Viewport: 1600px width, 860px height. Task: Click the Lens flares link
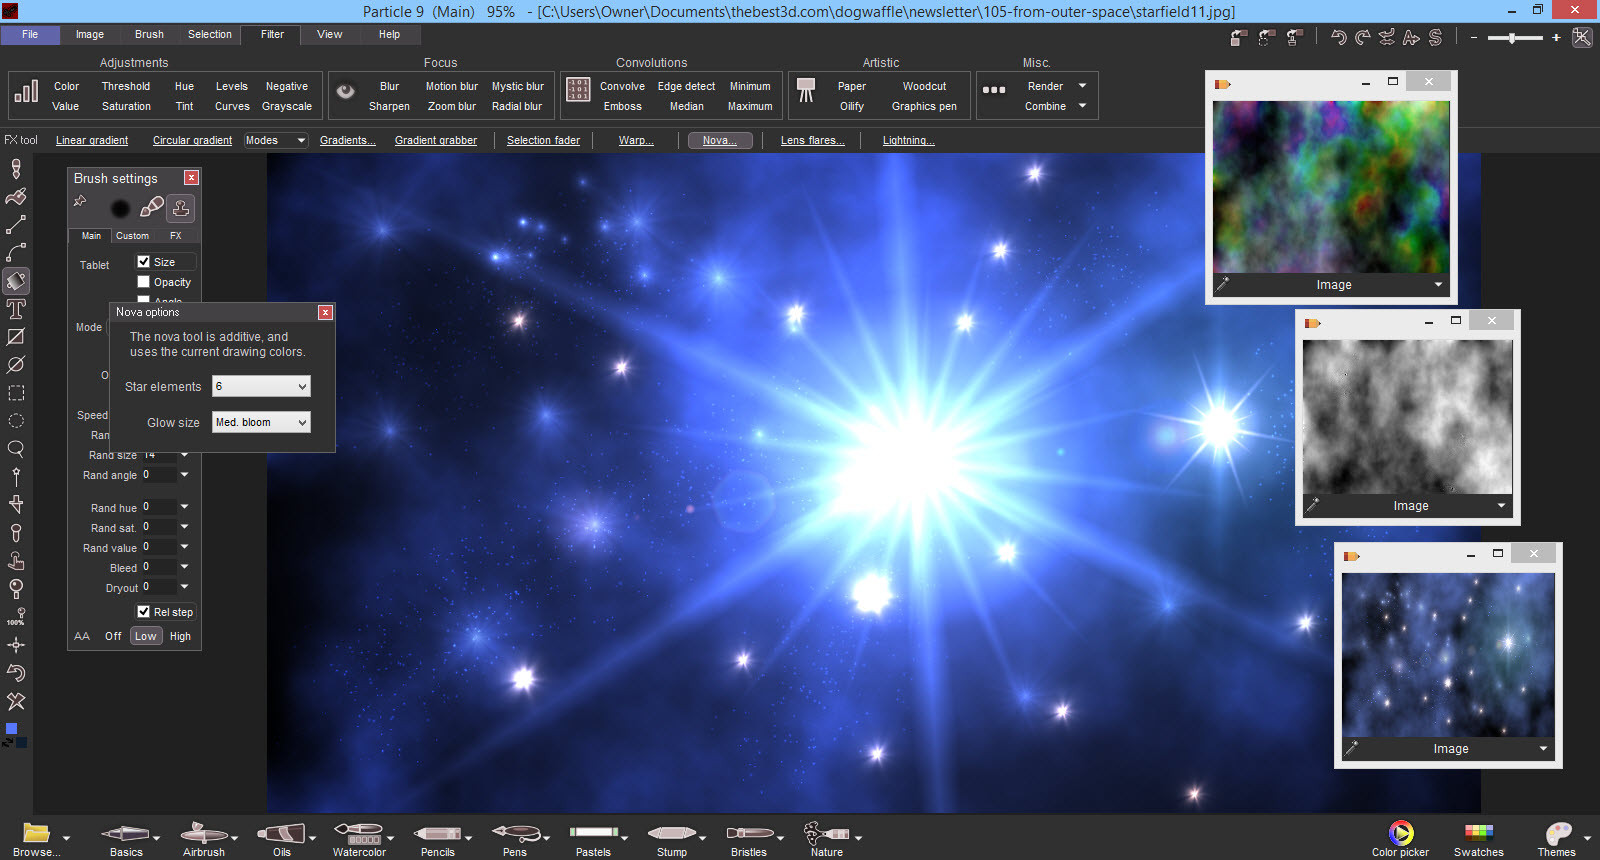click(x=812, y=141)
